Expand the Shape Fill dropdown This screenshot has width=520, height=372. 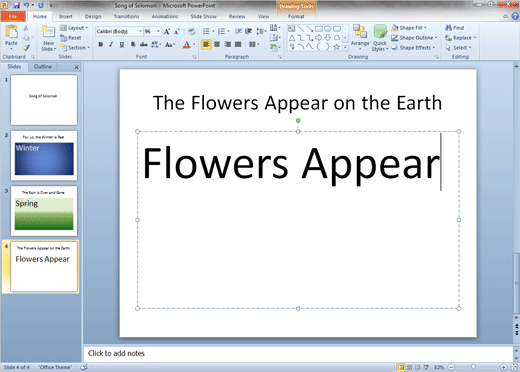tap(409, 28)
